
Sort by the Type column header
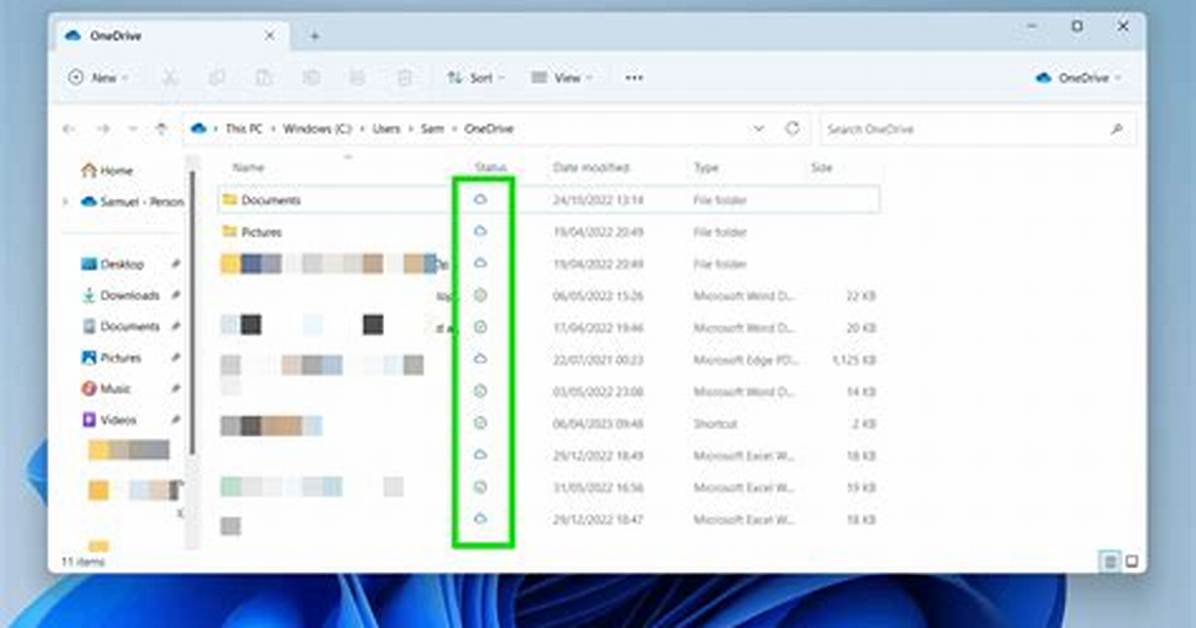point(706,167)
